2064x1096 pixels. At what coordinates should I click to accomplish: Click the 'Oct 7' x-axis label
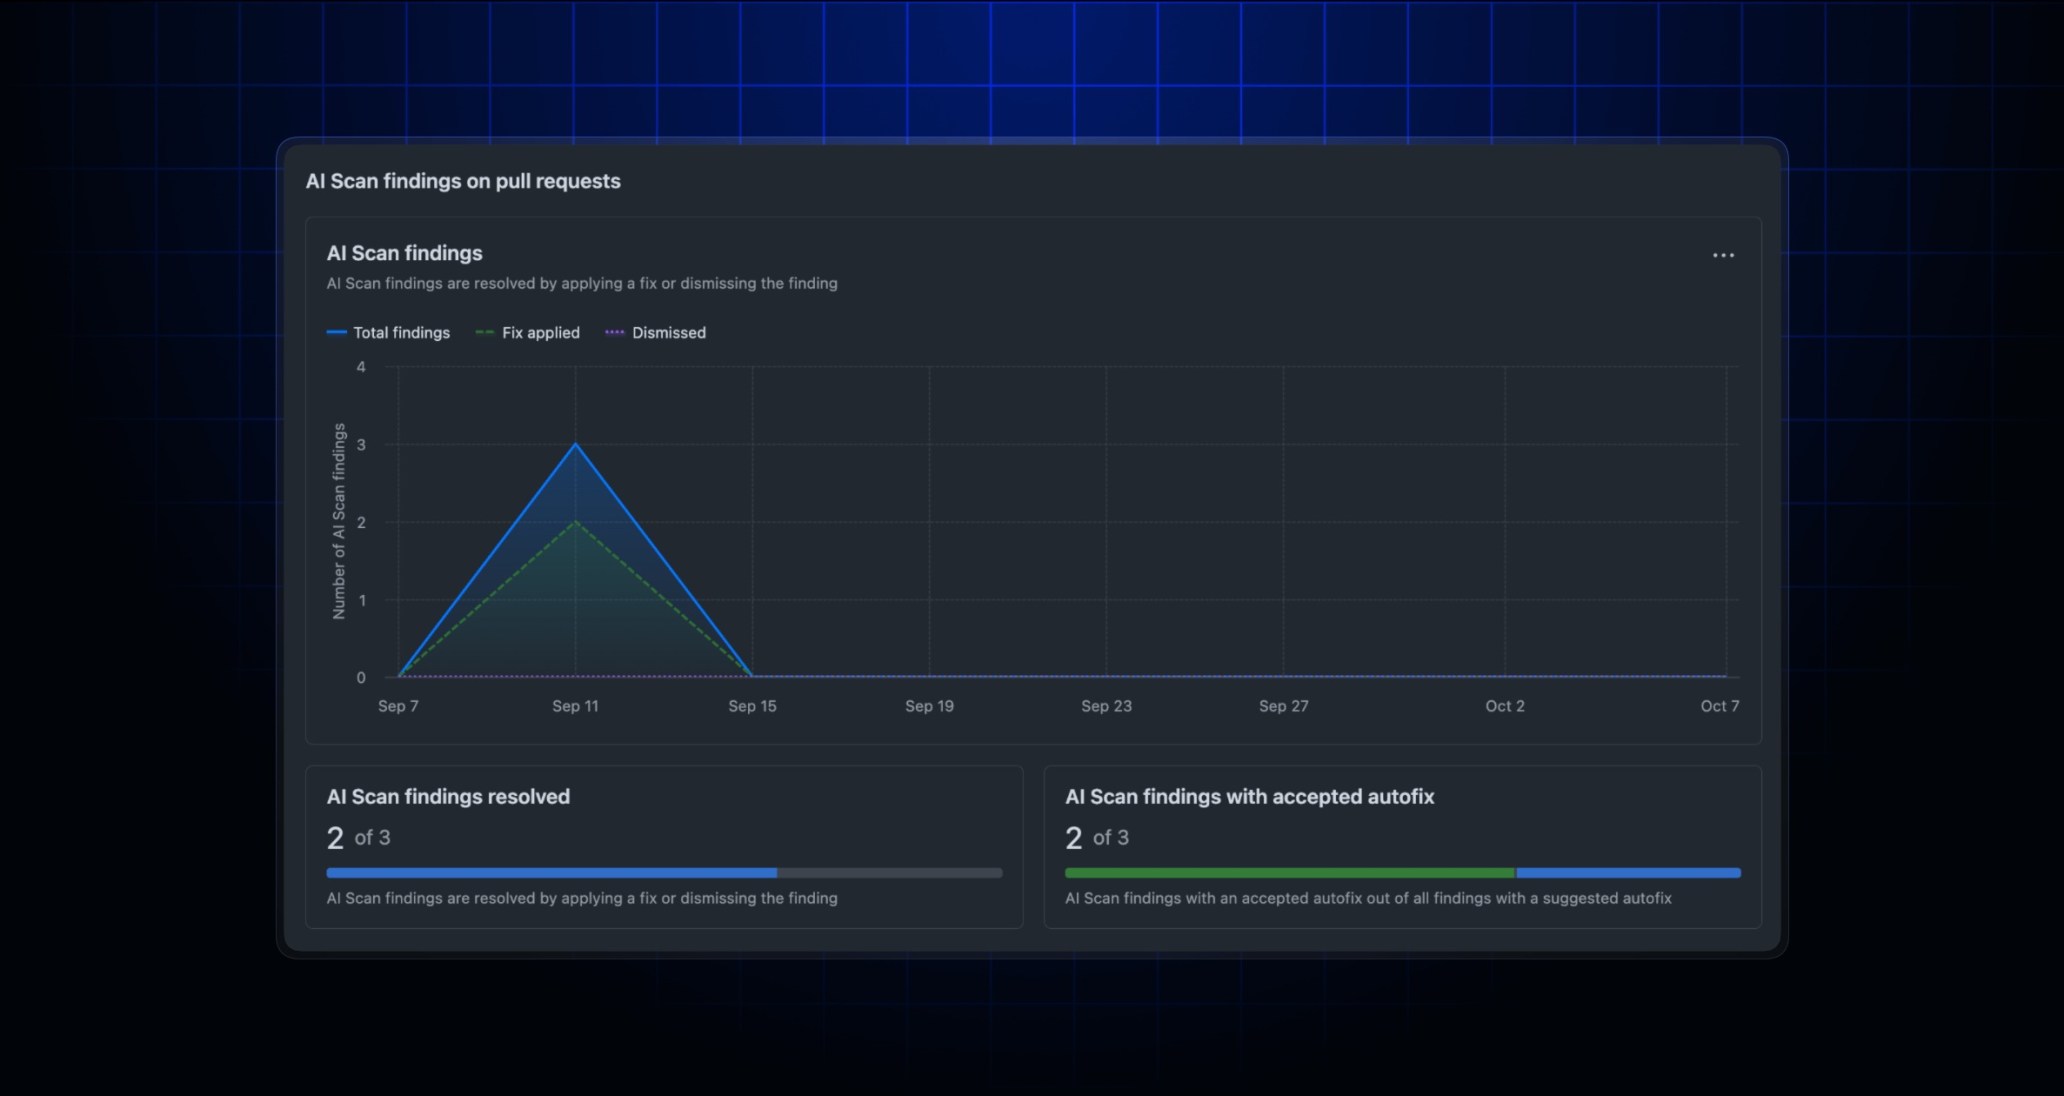(x=1720, y=706)
